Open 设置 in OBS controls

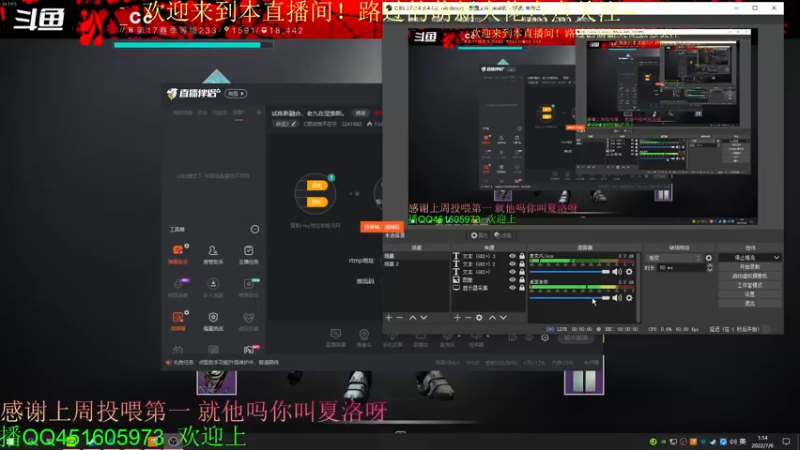749,294
